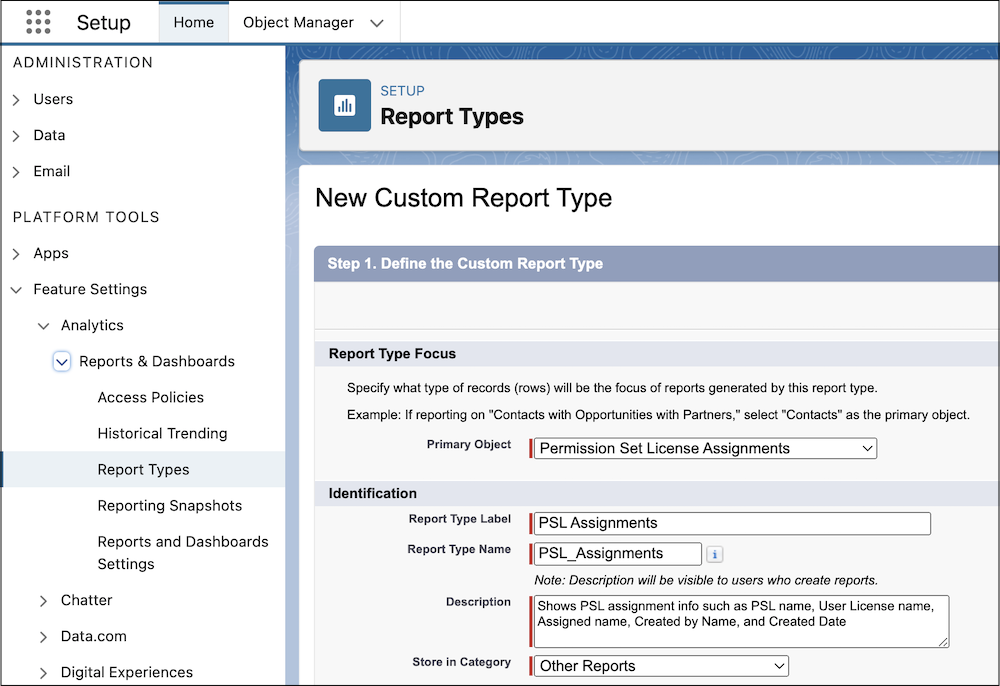Click the Feature Settings label

pos(90,289)
